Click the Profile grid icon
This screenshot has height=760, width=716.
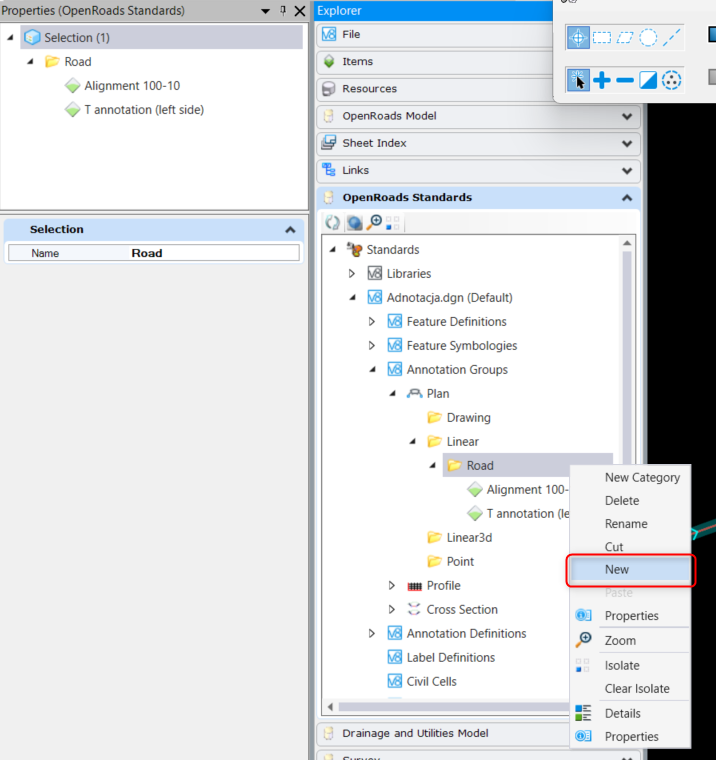(414, 586)
